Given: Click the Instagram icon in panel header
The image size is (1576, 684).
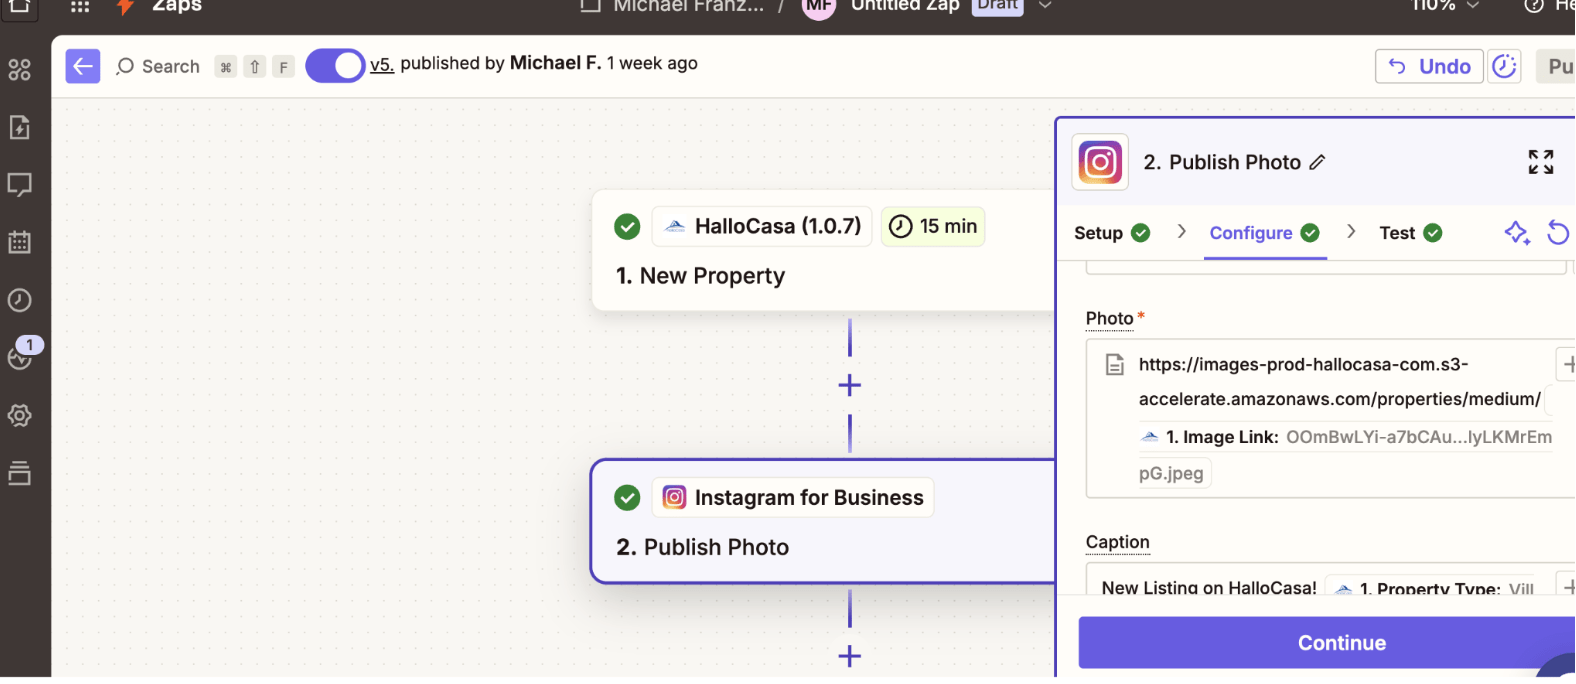Looking at the screenshot, I should coord(1100,162).
